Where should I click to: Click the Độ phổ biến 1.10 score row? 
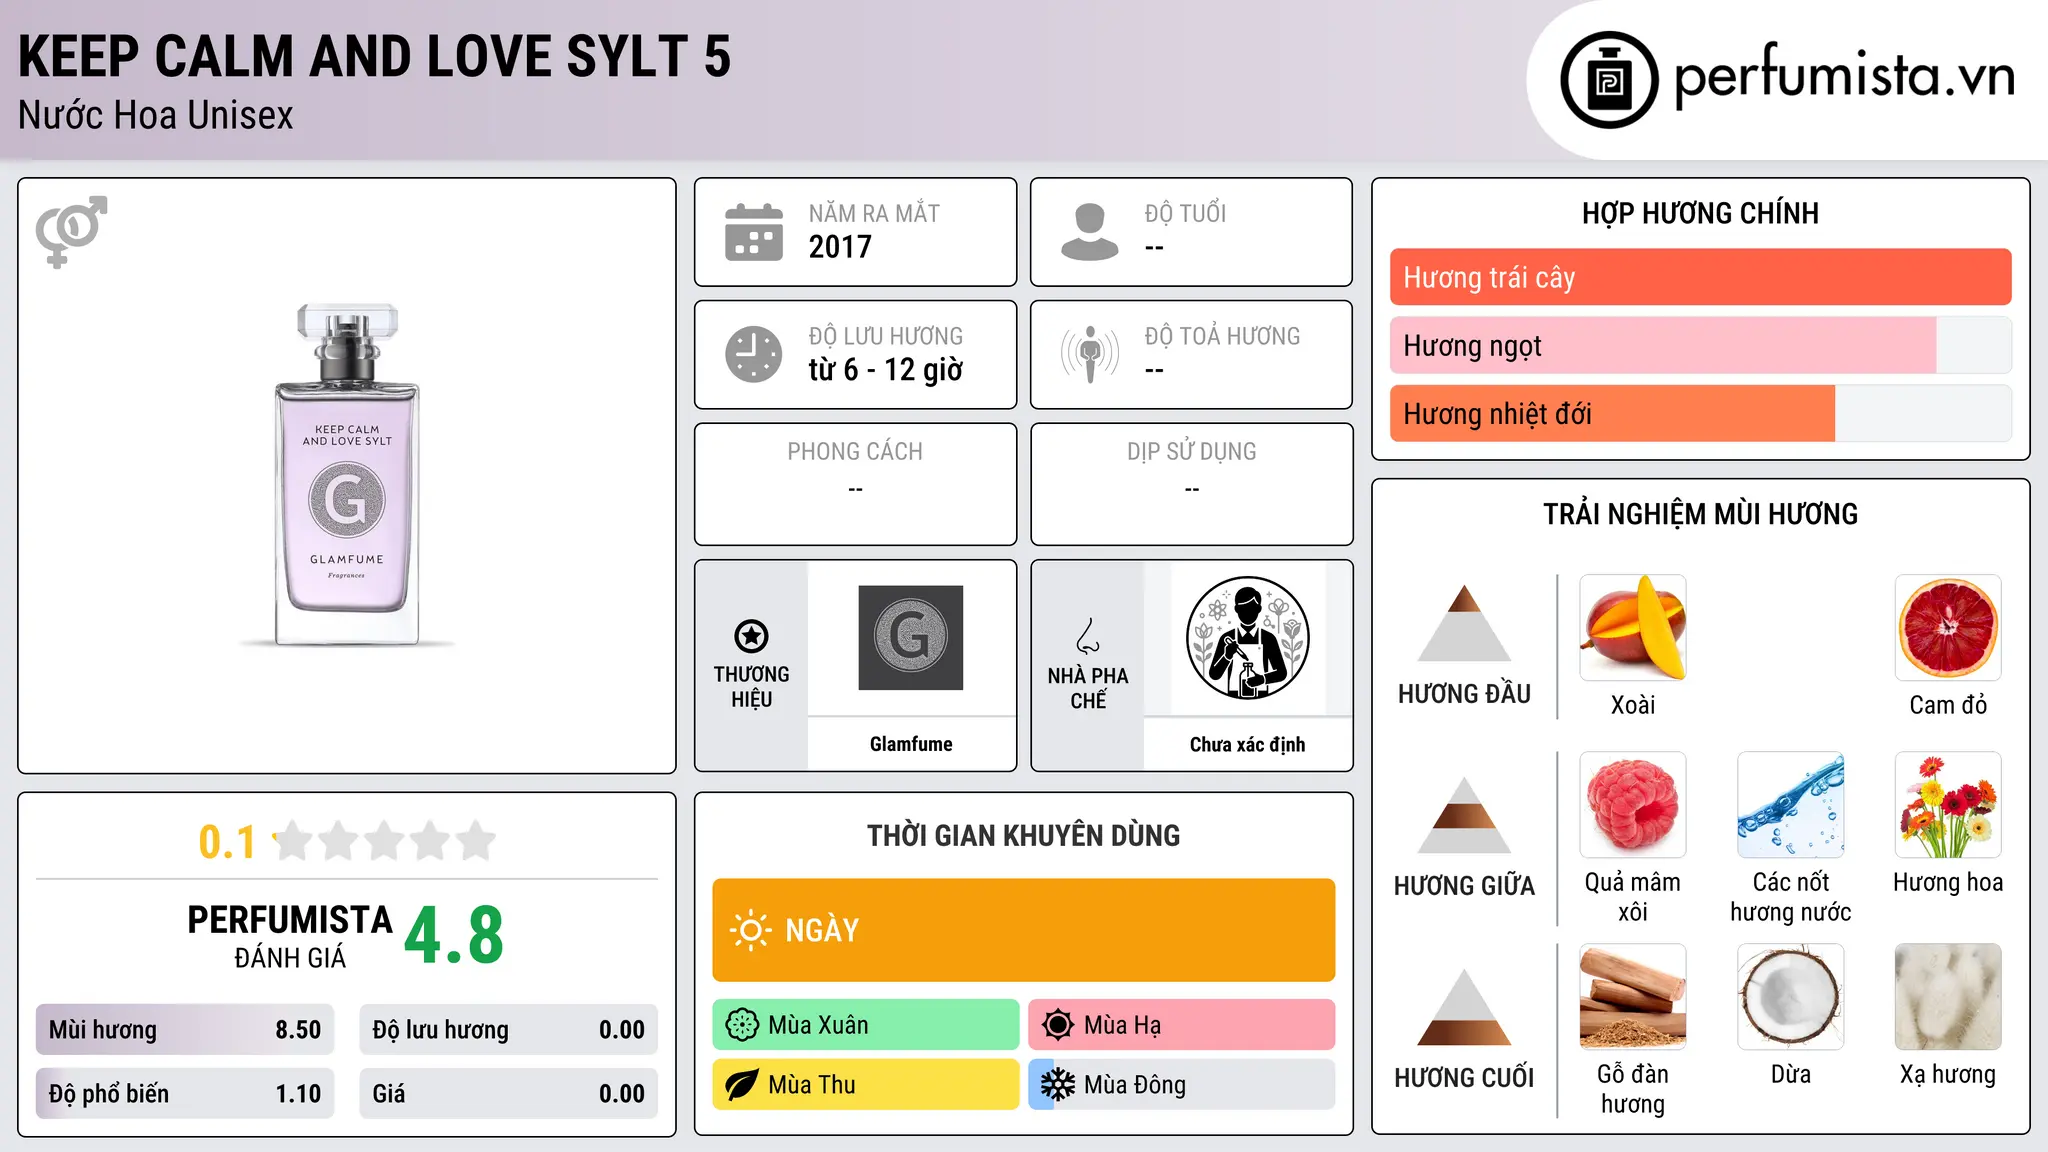click(x=185, y=1094)
